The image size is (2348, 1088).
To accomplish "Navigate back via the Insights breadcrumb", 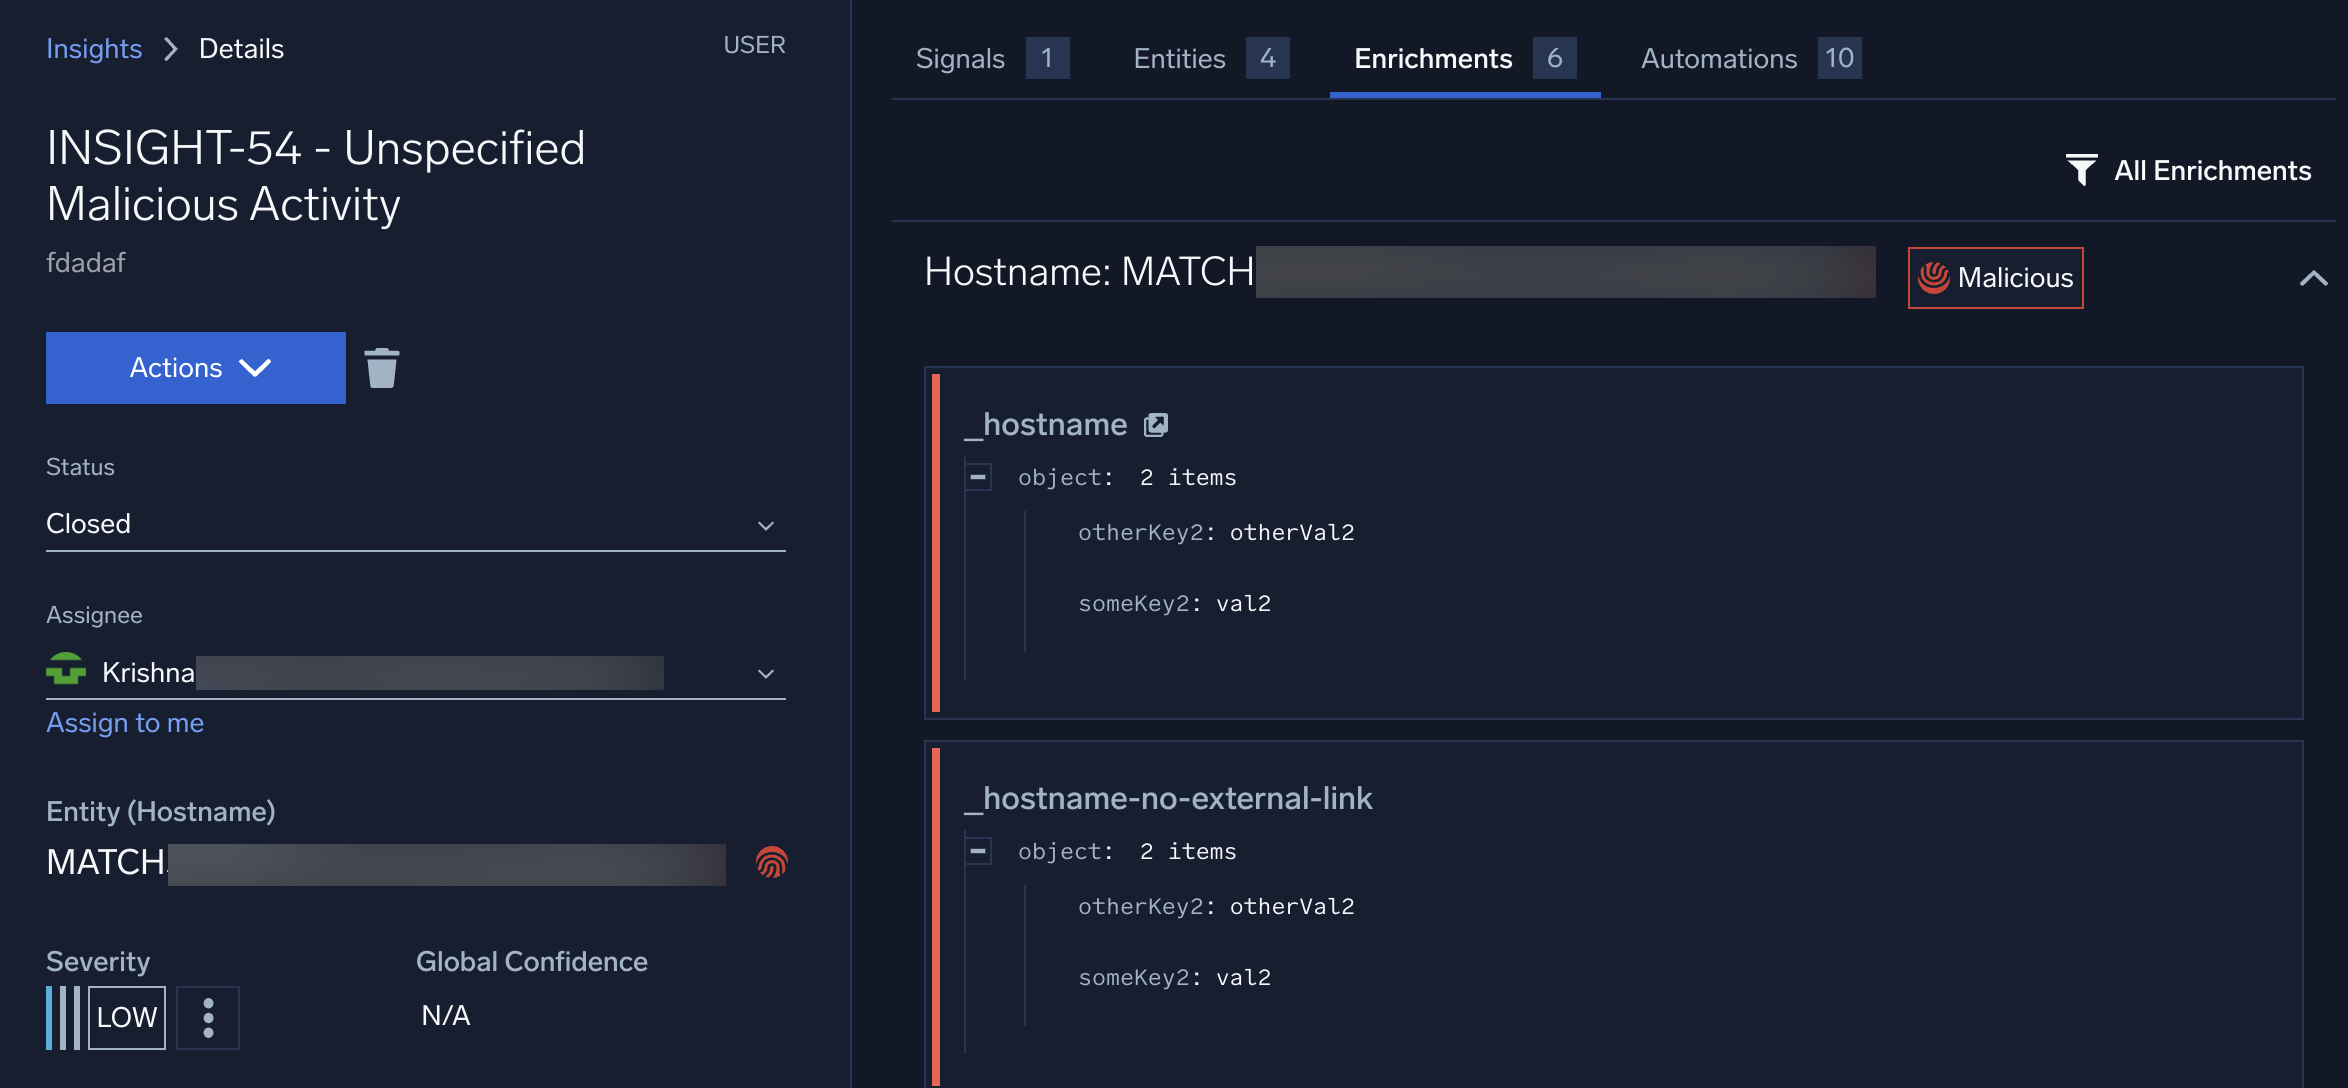I will tap(93, 48).
